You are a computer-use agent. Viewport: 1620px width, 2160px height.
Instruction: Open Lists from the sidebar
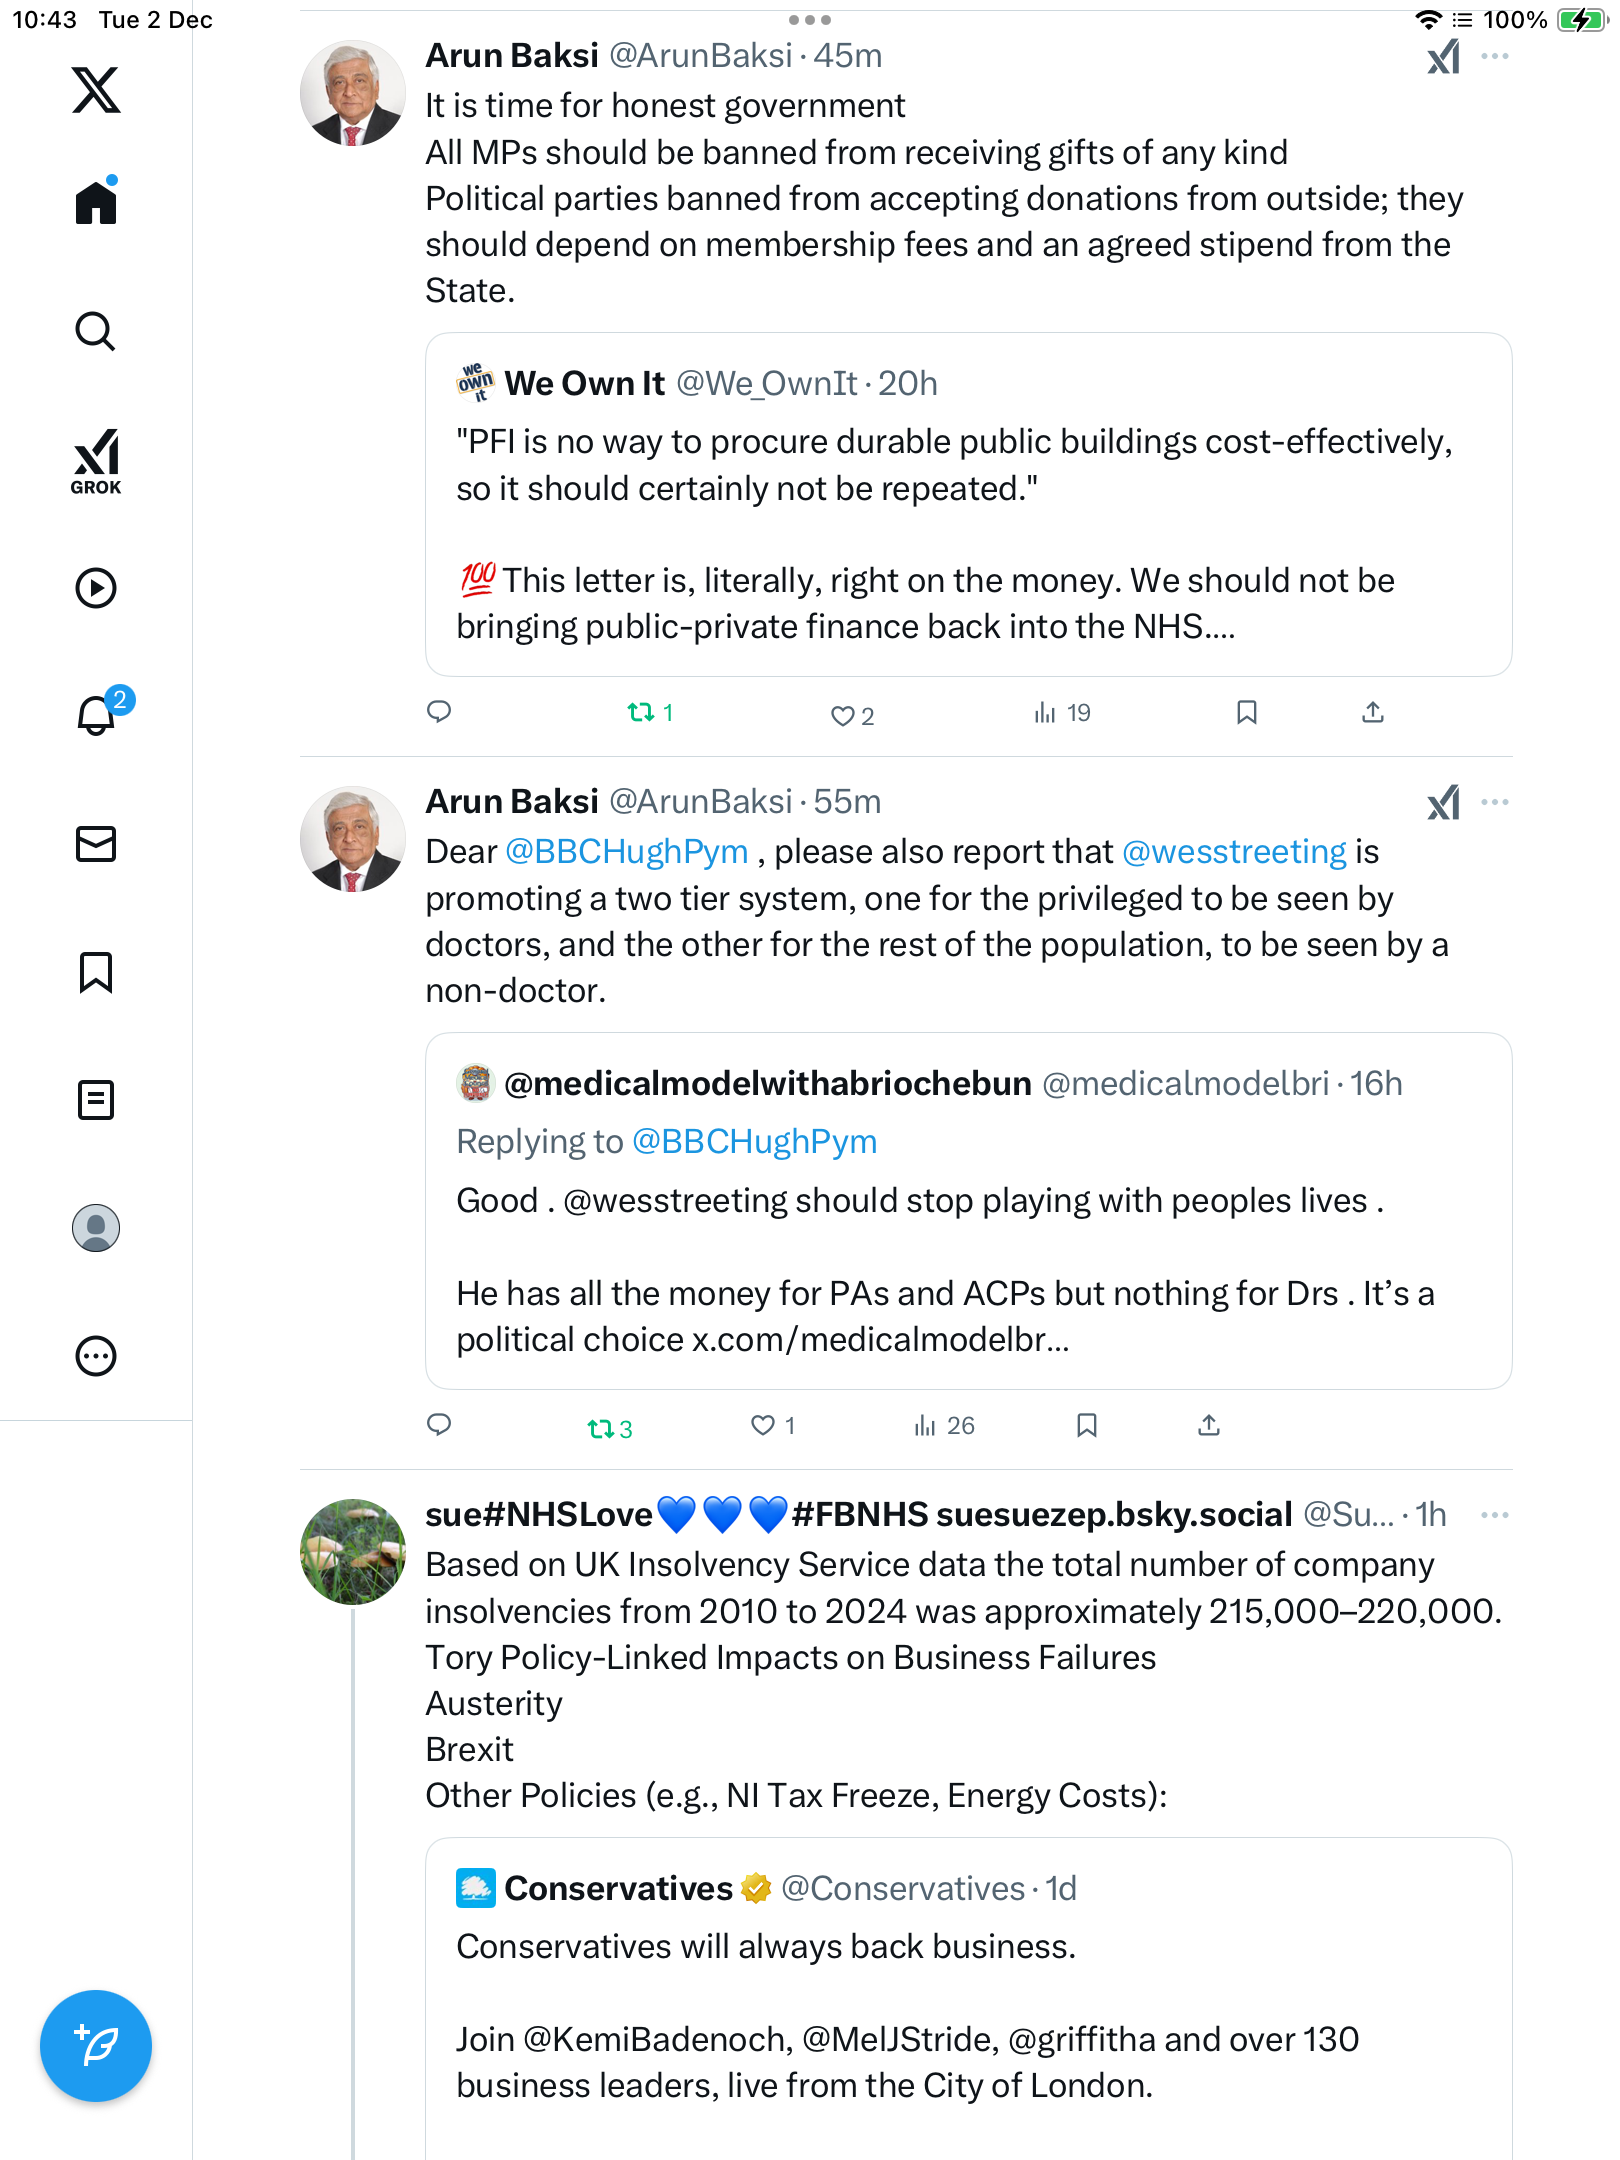[x=96, y=1100]
